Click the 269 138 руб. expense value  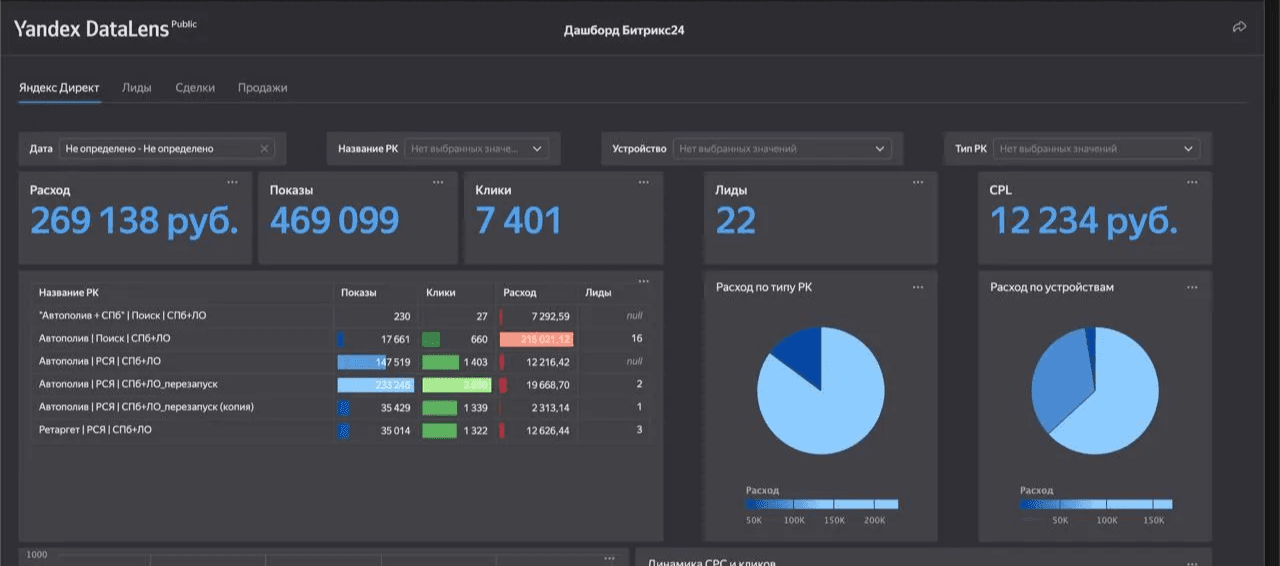[134, 221]
